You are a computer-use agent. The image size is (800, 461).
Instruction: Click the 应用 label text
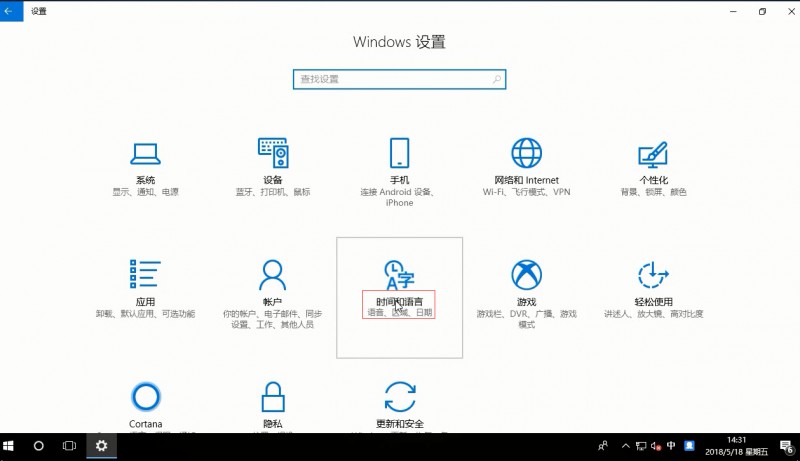[145, 302]
